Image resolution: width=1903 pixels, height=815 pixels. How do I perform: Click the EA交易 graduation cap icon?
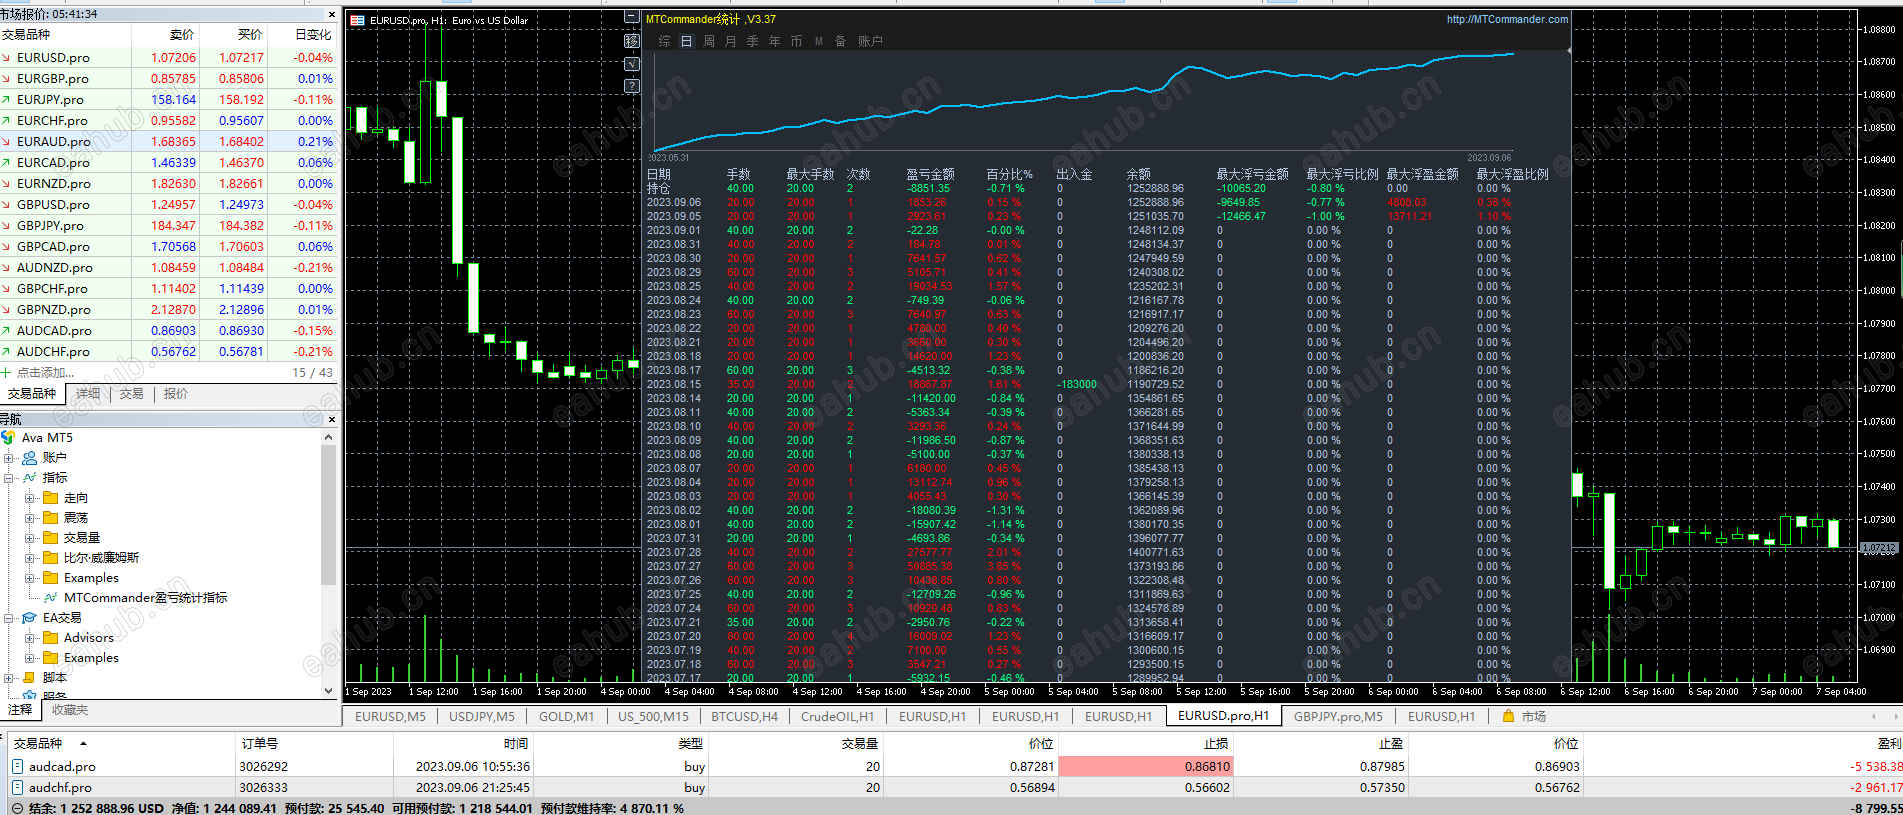(30, 617)
